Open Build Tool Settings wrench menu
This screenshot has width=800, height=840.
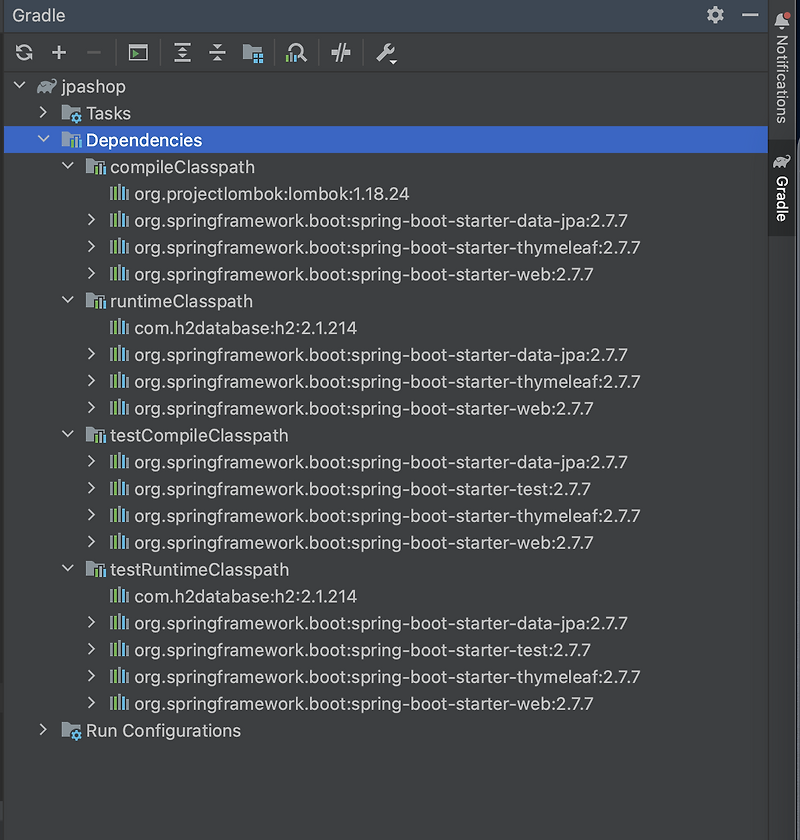click(x=386, y=52)
